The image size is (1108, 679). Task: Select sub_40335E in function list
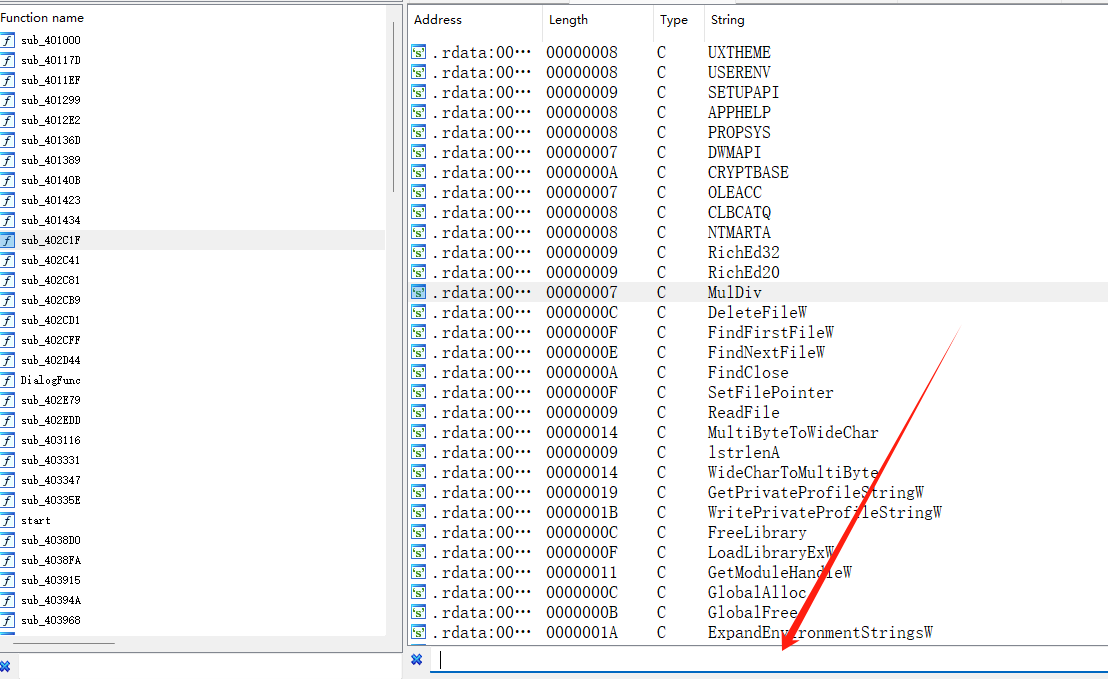50,500
